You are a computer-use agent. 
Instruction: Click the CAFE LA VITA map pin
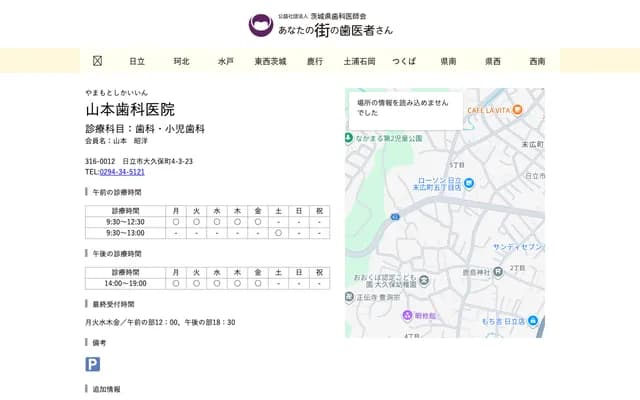pos(517,110)
